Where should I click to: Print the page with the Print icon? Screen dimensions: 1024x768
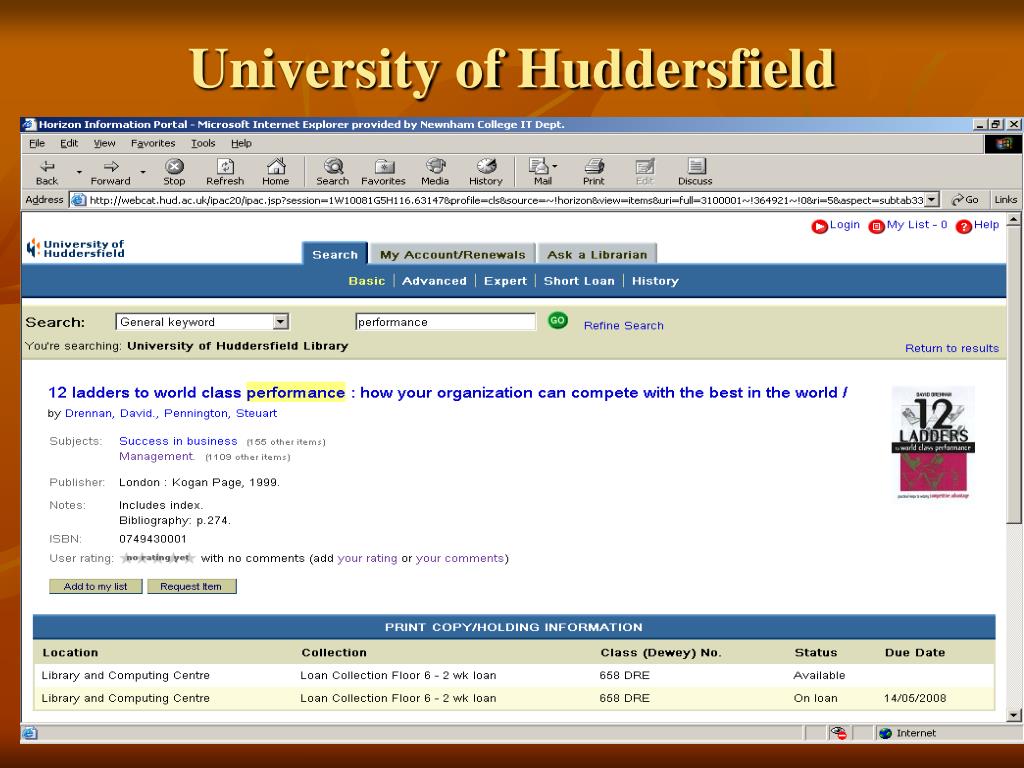coord(594,172)
